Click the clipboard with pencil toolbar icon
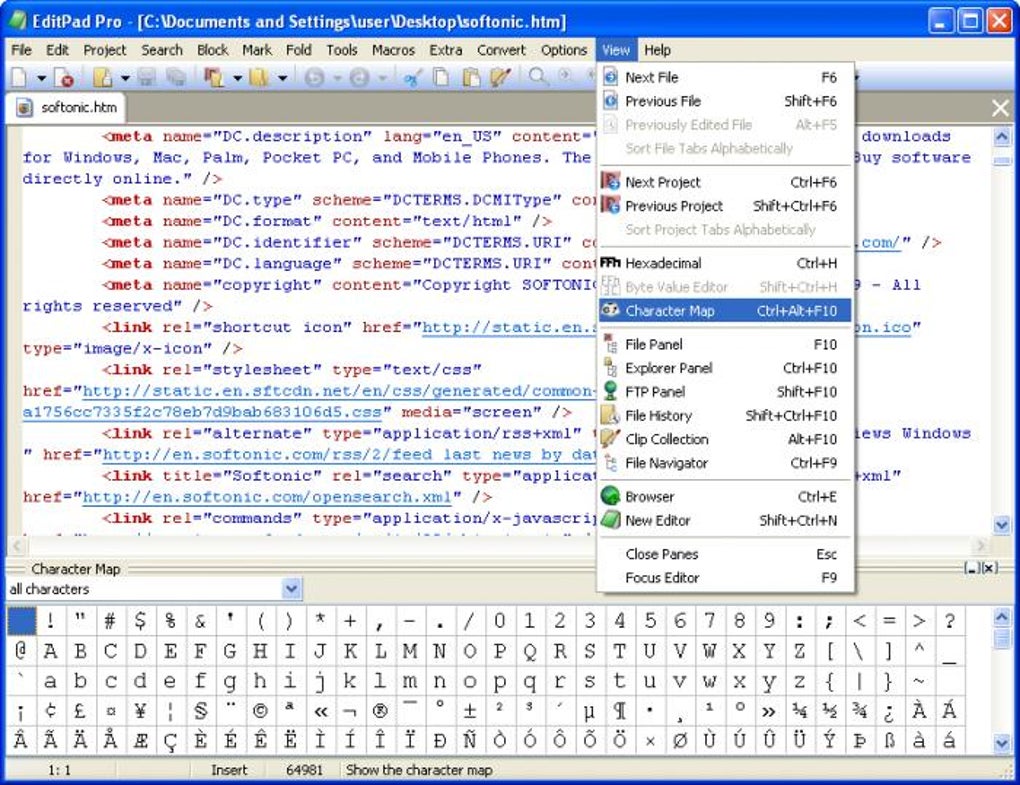Image resolution: width=1020 pixels, height=785 pixels. 500,77
